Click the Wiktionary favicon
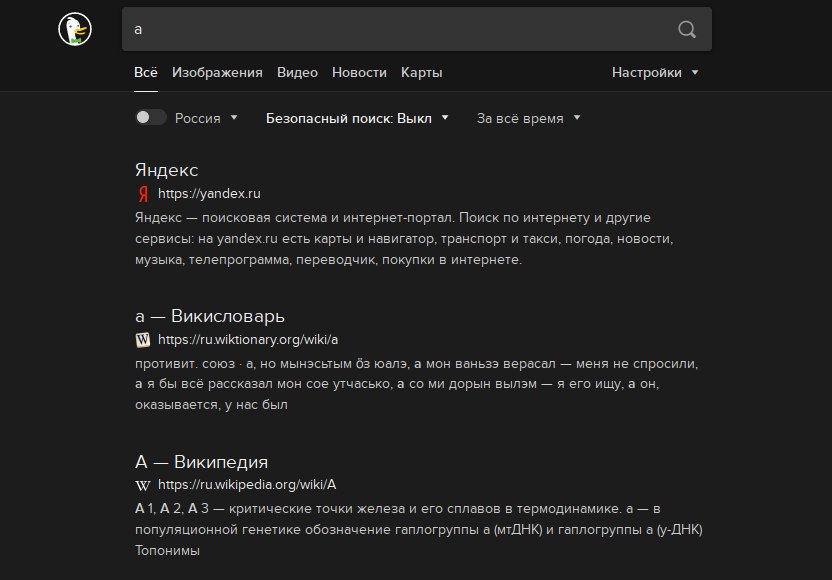 (x=143, y=340)
